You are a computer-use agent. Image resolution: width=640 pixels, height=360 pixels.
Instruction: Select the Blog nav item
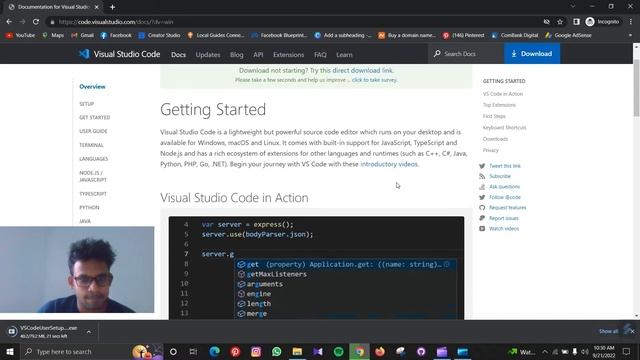pos(236,54)
